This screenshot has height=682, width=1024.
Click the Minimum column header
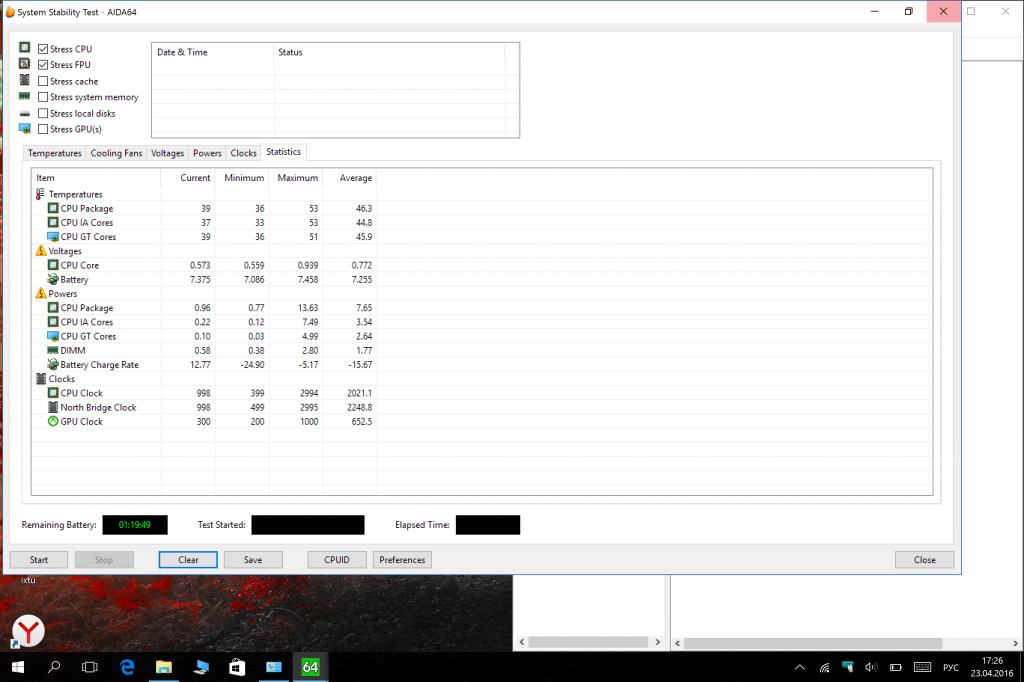coord(242,178)
